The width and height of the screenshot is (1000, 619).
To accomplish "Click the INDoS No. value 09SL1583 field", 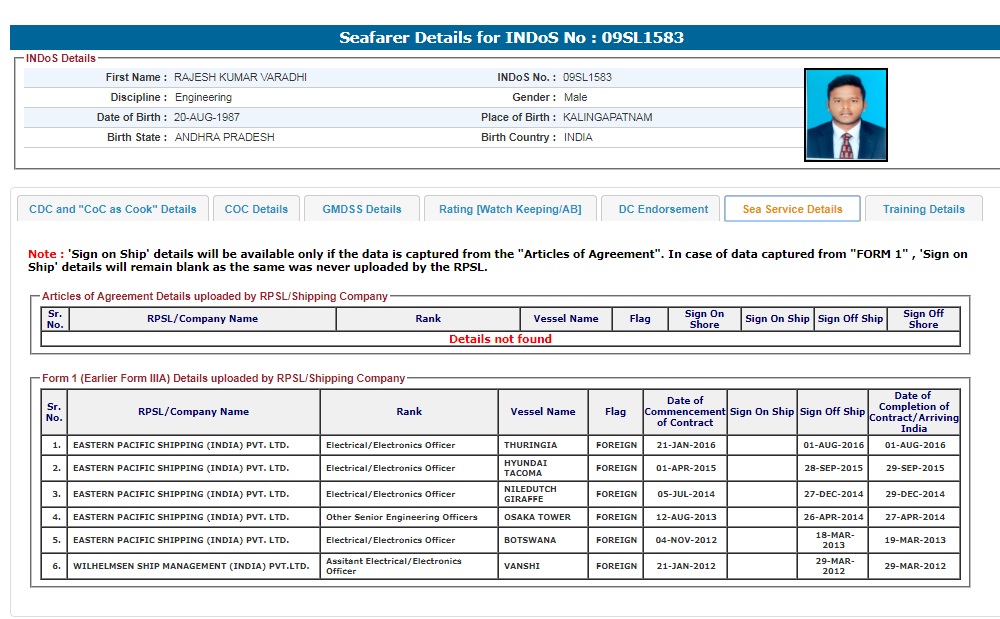I will point(587,77).
